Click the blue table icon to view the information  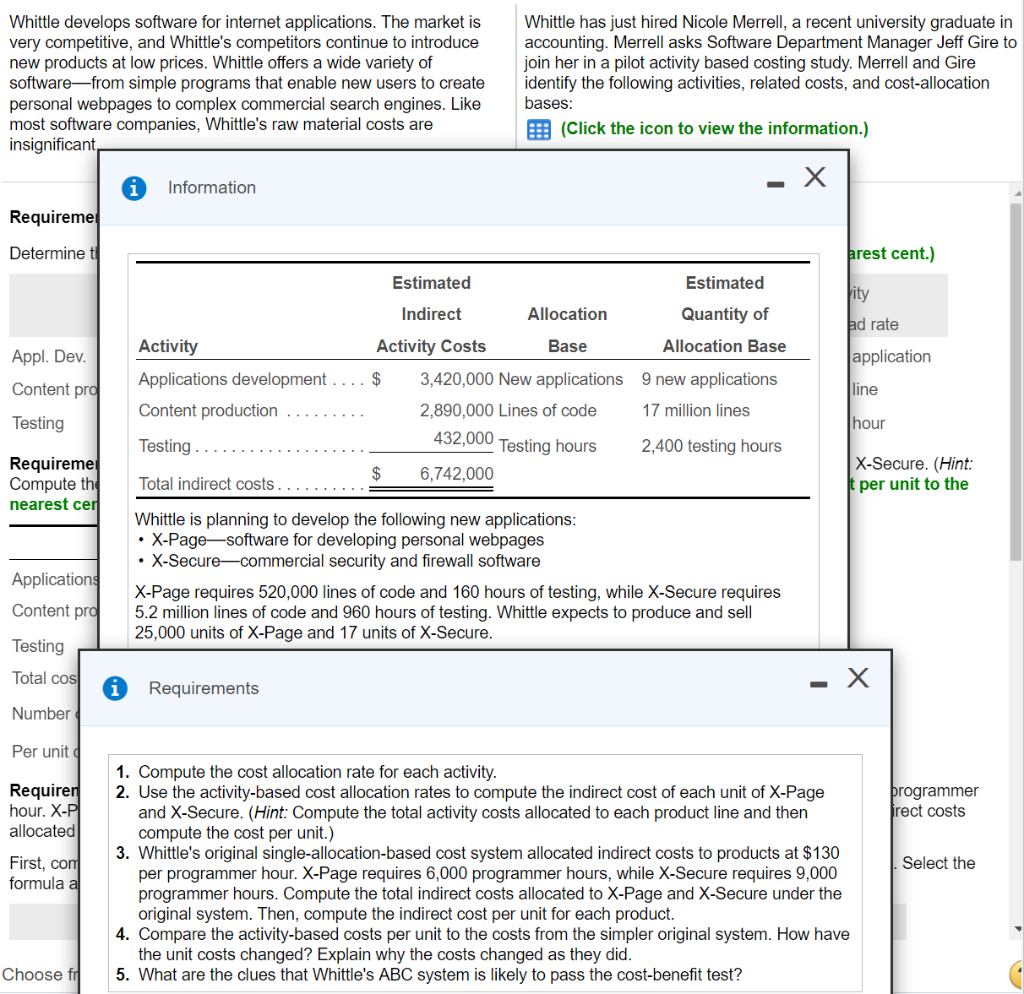[x=538, y=128]
